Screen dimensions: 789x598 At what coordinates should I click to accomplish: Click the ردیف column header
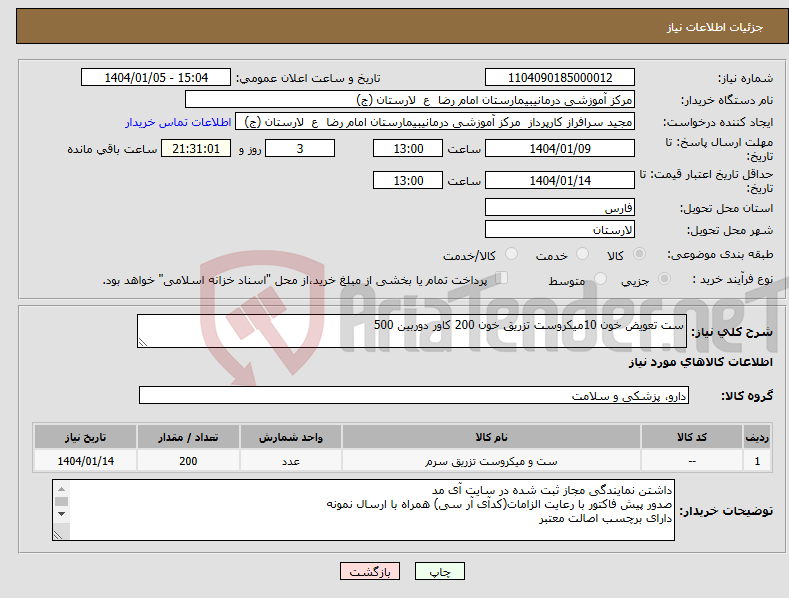757,437
